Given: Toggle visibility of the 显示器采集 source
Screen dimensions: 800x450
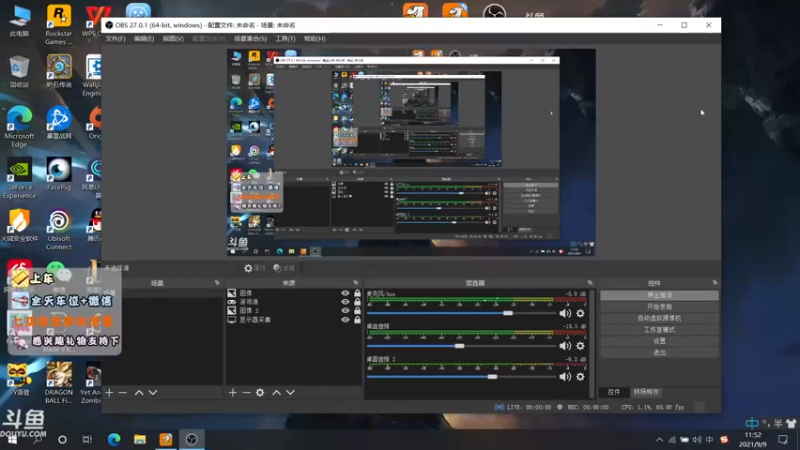Looking at the screenshot, I should click(x=345, y=320).
